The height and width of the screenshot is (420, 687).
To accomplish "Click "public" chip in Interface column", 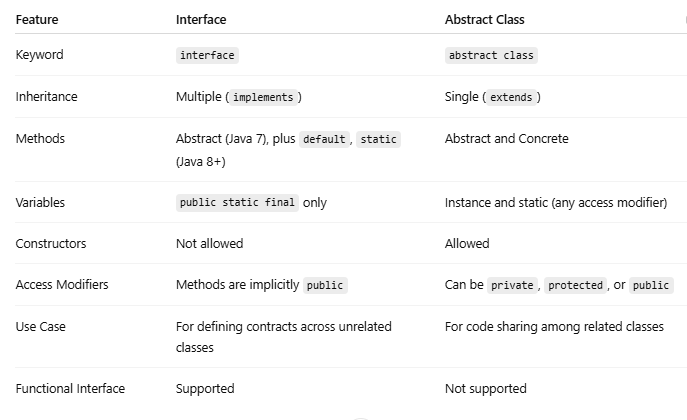I will click(x=325, y=285).
